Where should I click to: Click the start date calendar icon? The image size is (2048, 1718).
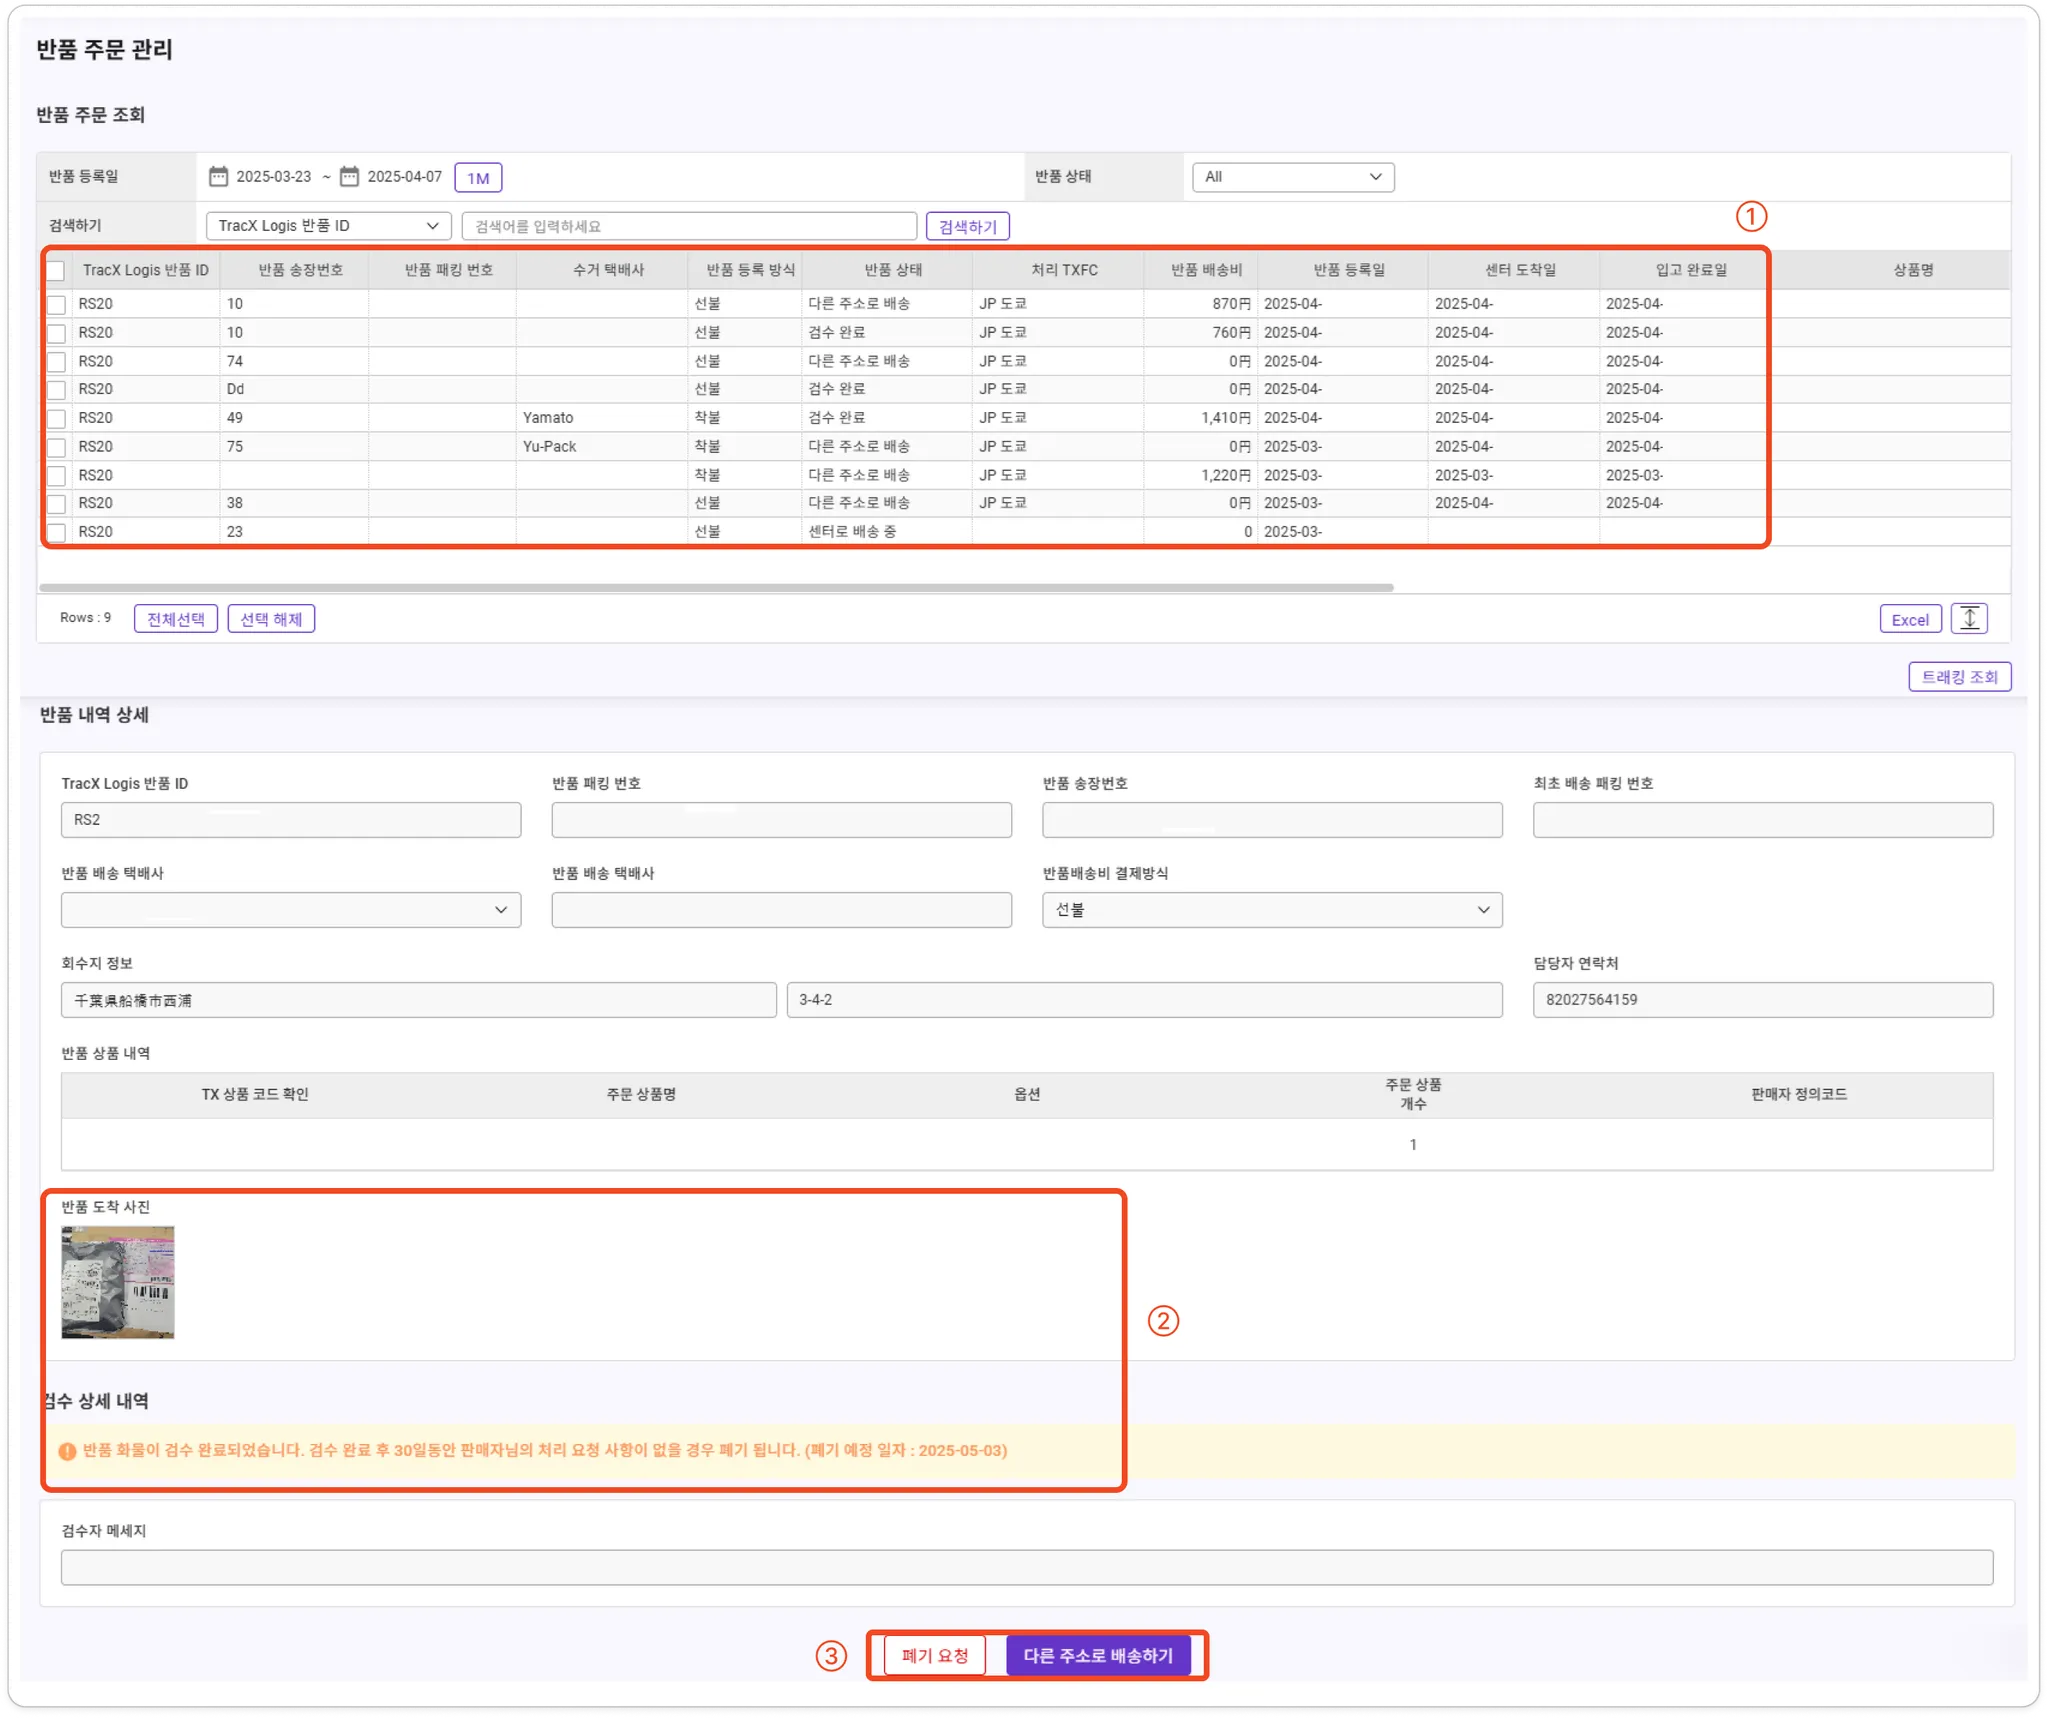[x=218, y=177]
